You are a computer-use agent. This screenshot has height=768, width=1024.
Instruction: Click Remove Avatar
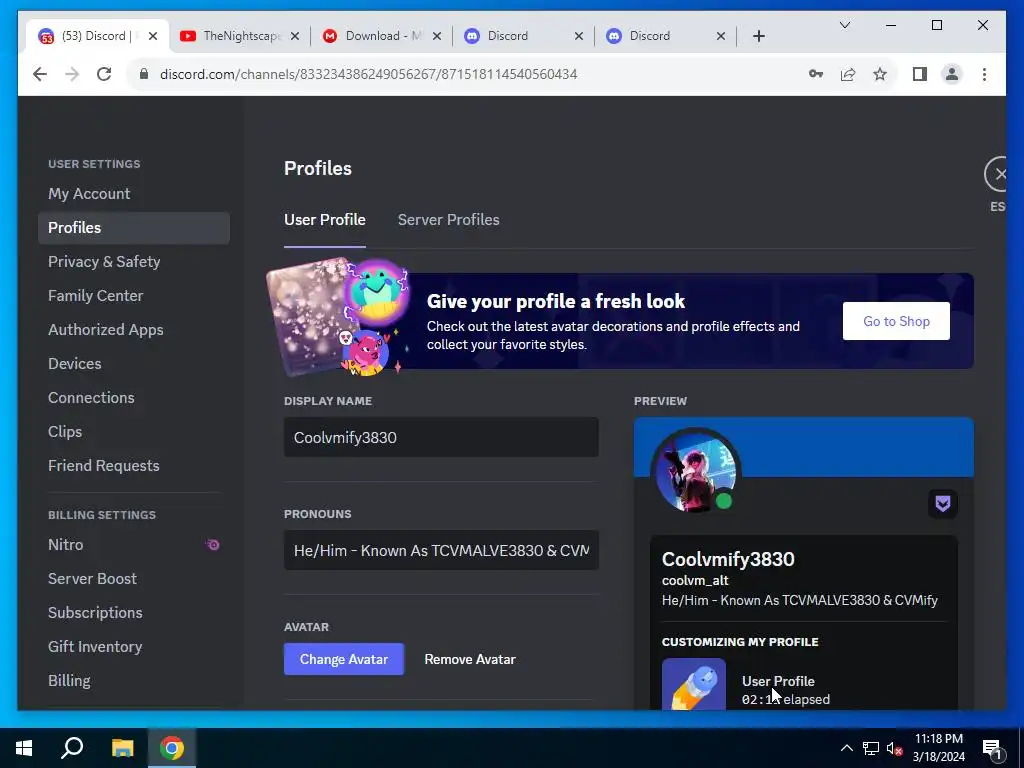coord(470,660)
